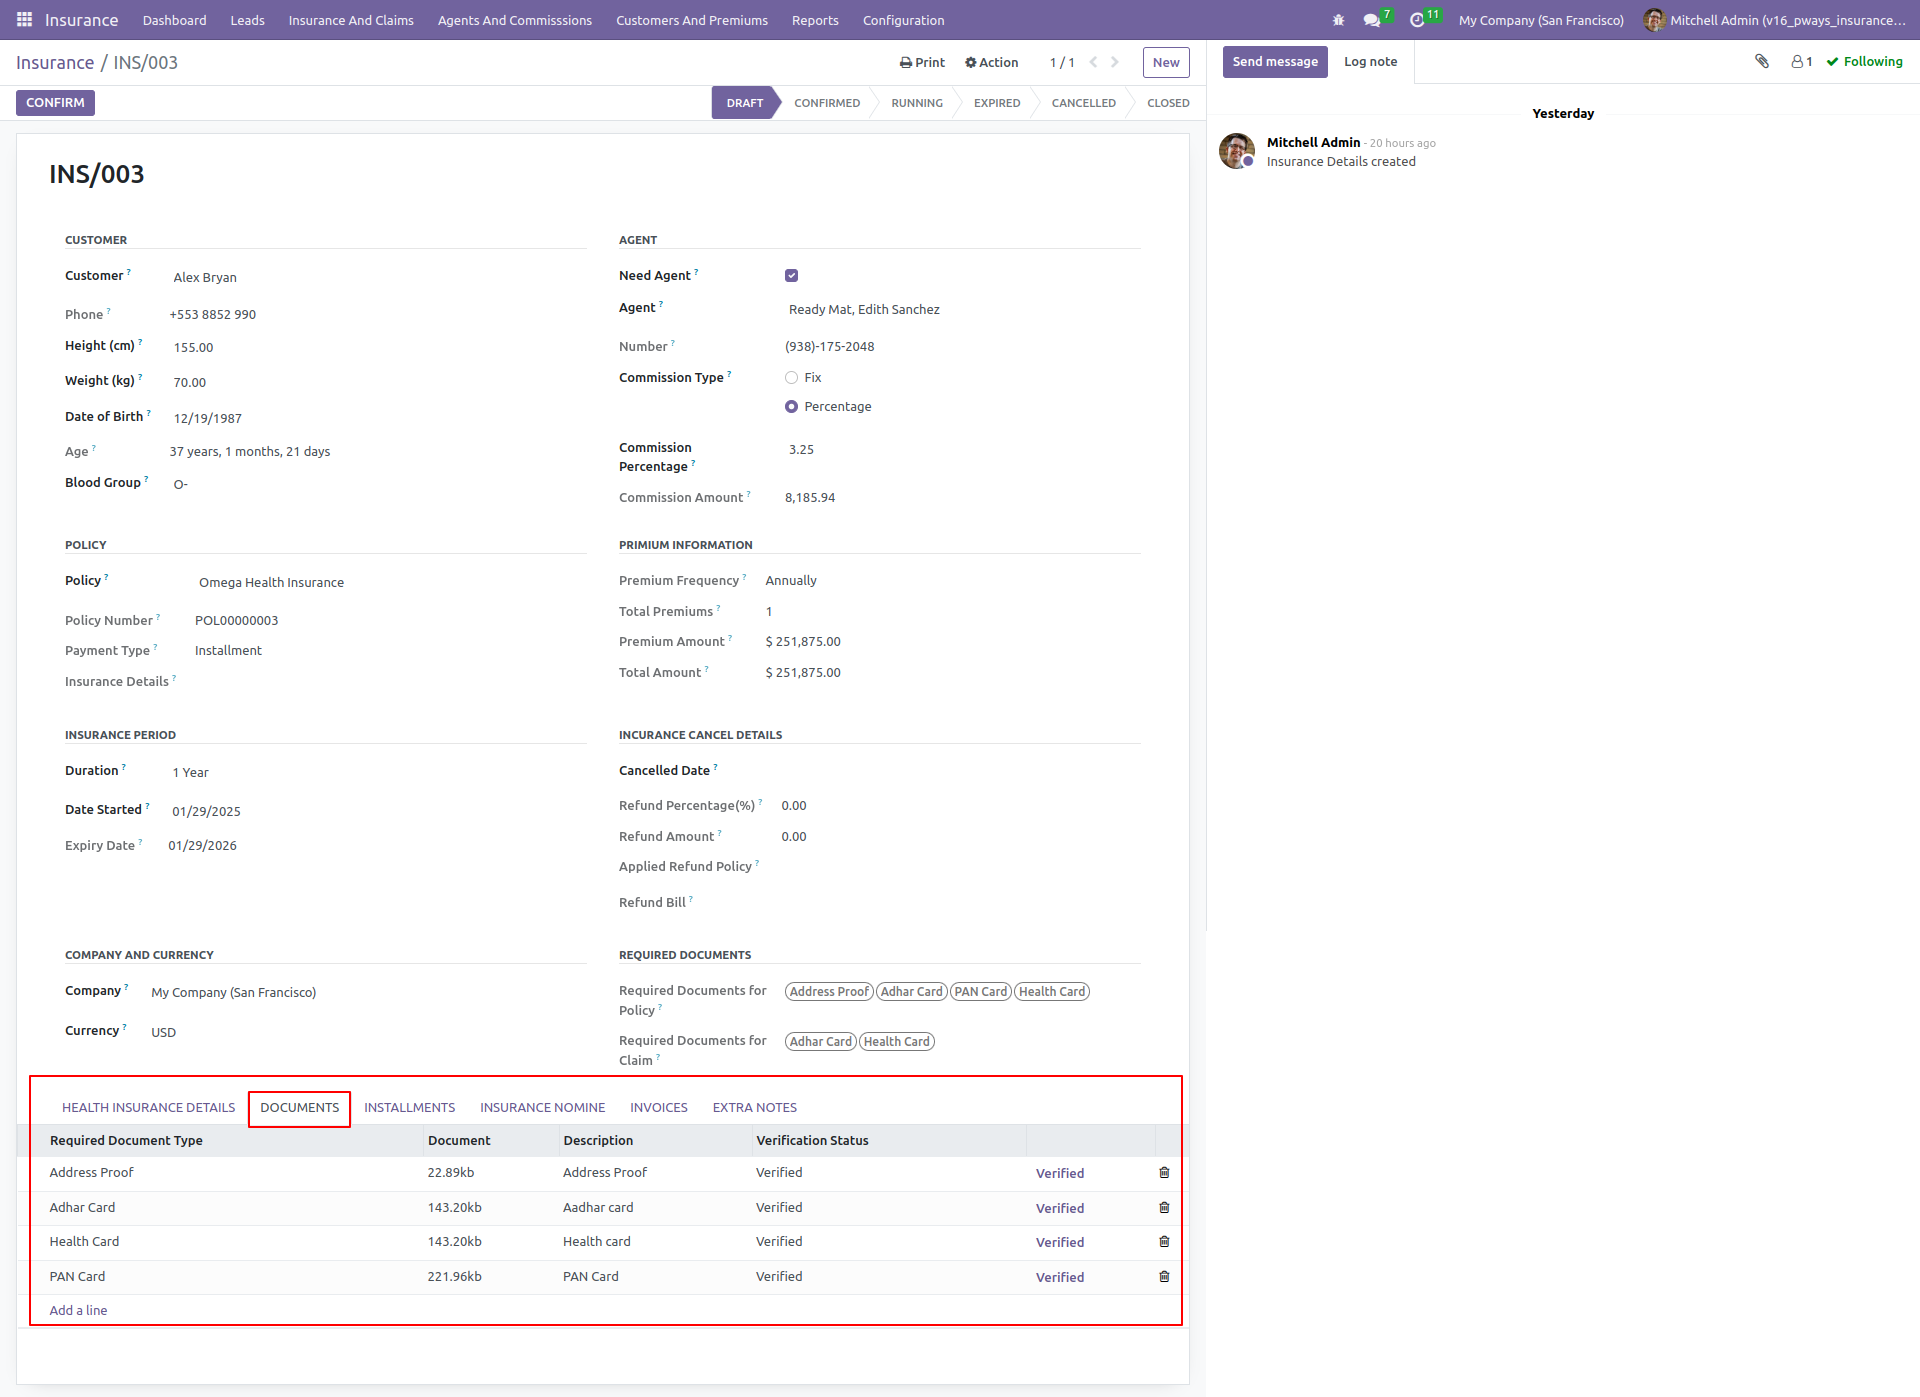Go to next record arrow
This screenshot has height=1397, width=1920.
click(1115, 62)
